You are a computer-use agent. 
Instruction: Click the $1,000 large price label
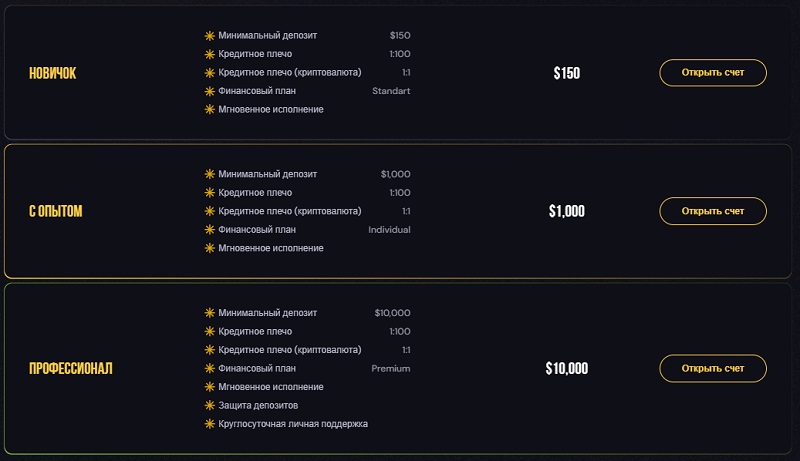(567, 211)
